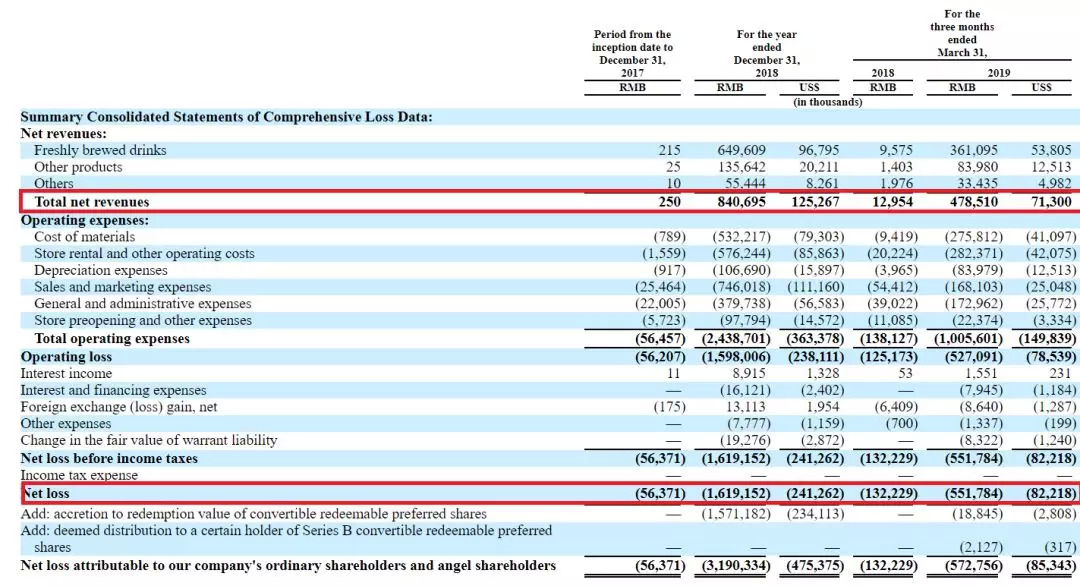Select the 'Other products' row label
The width and height of the screenshot is (1080, 586).
pos(78,167)
